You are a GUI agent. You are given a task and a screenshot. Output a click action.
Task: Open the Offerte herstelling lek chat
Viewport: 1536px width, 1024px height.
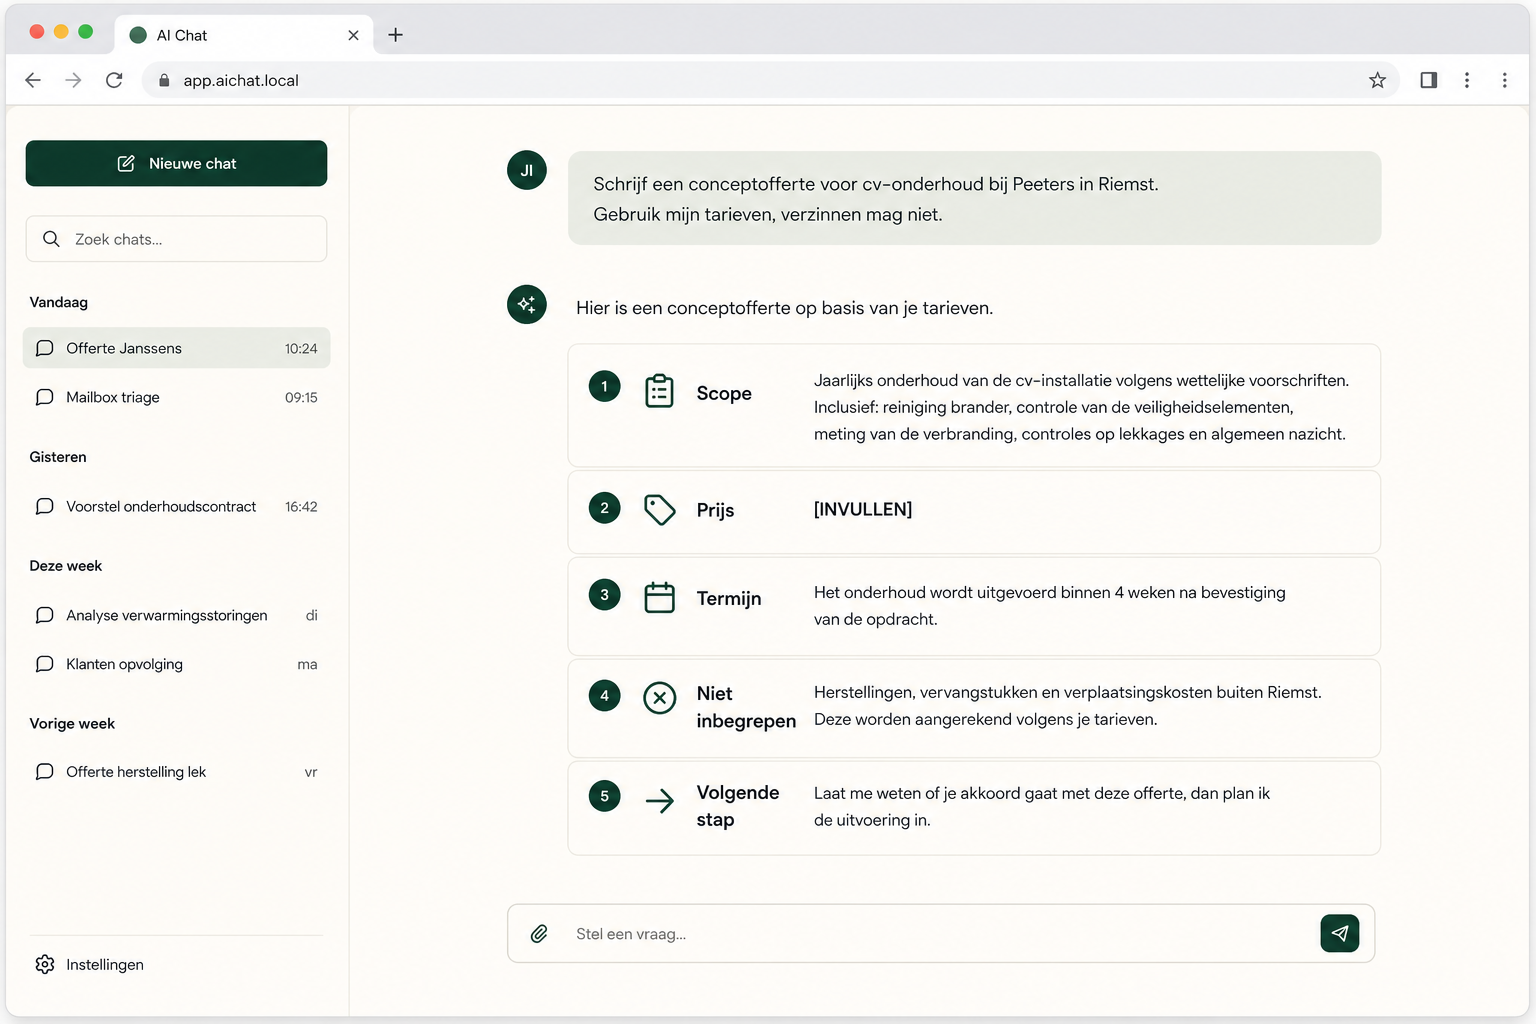pos(176,772)
